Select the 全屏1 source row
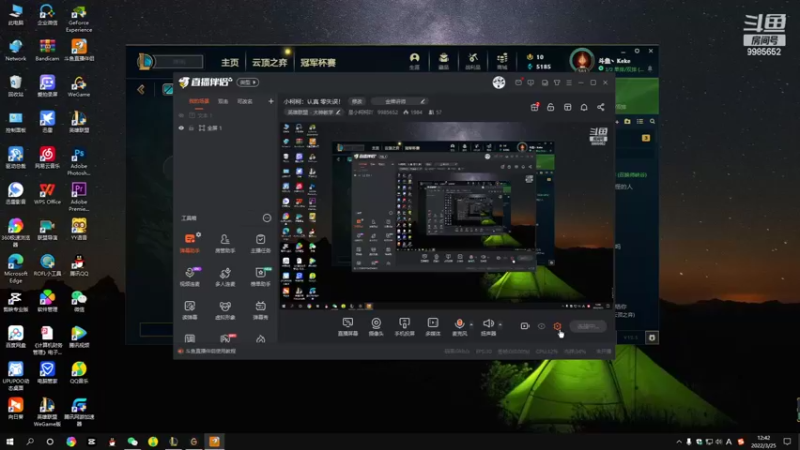Image resolution: width=800 pixels, height=450 pixels. coord(226,128)
